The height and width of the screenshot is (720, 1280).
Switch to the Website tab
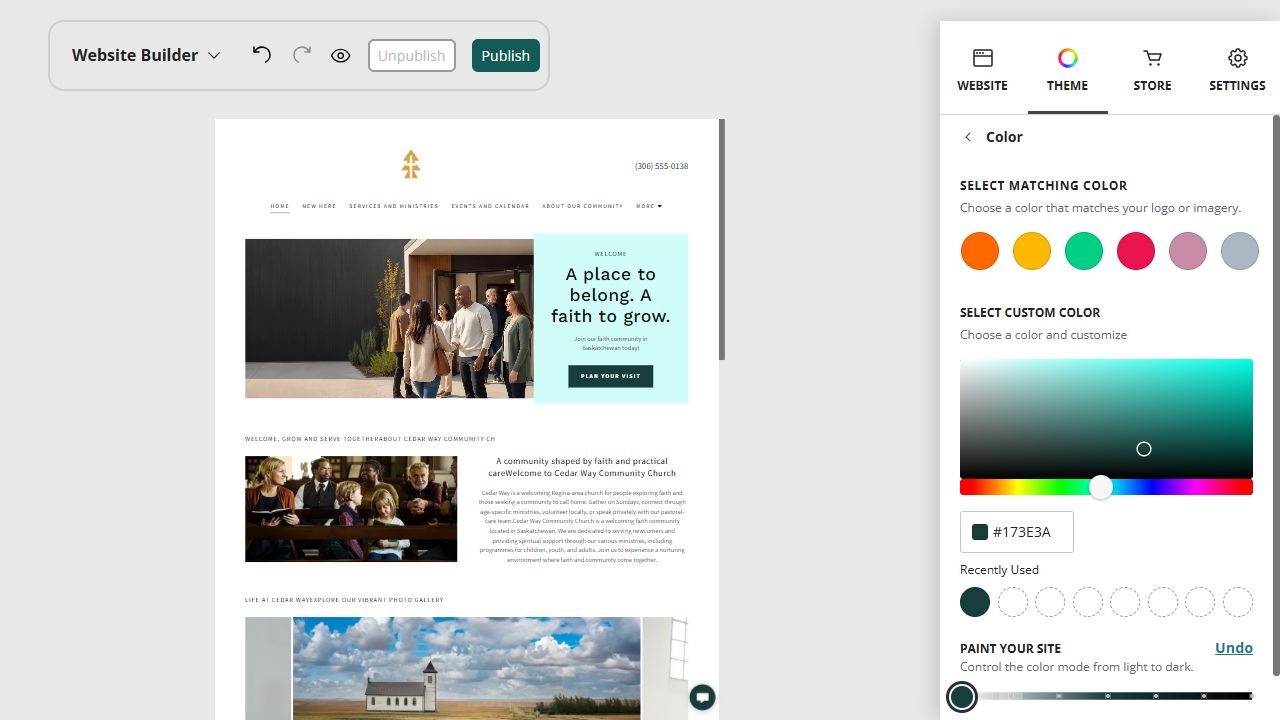[x=982, y=70]
